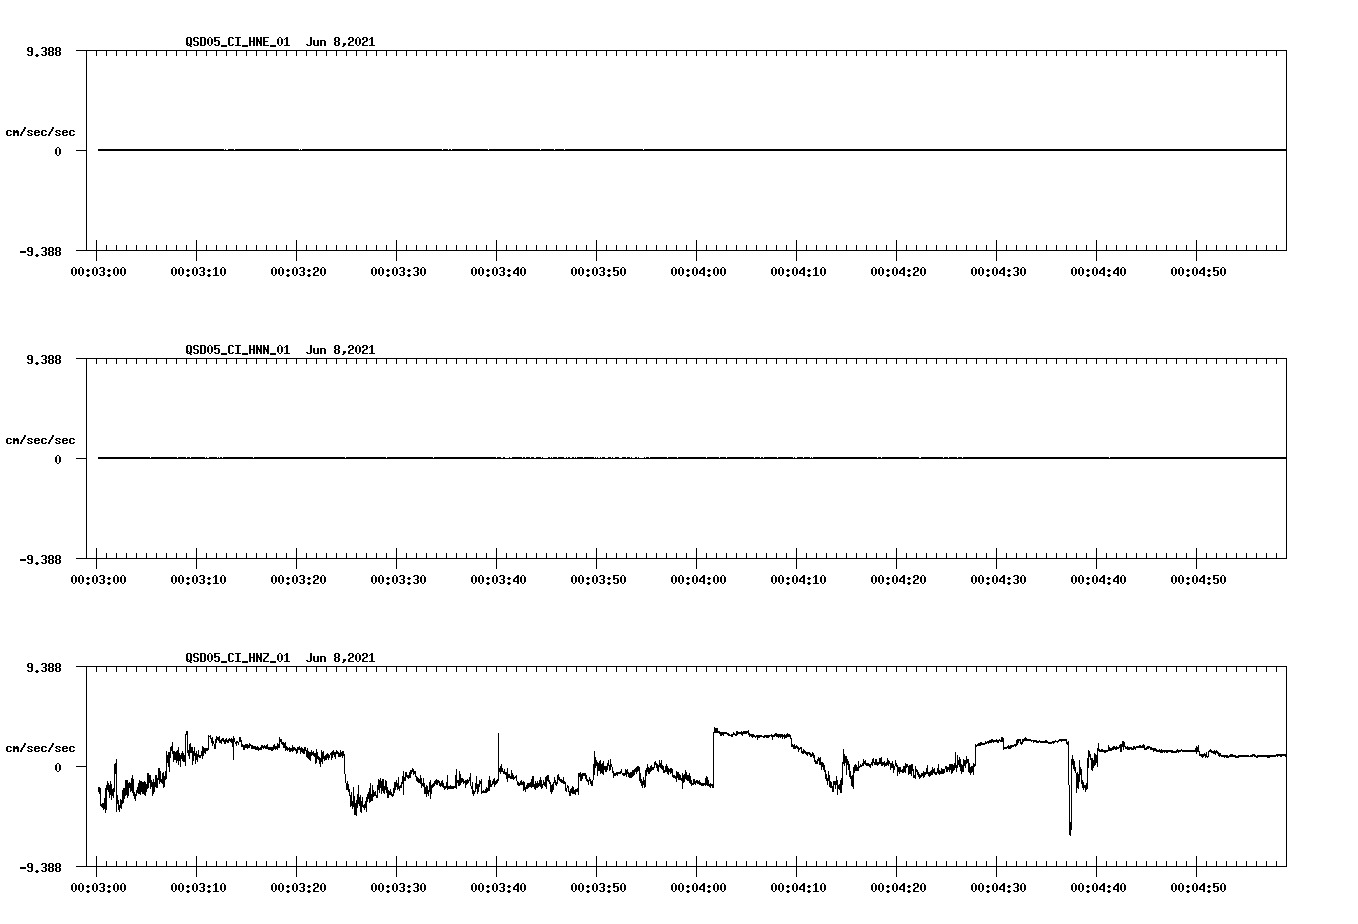The image size is (1358, 924).
Task: Click 00:03:00 label under HNE plot
Action: [x=98, y=271]
